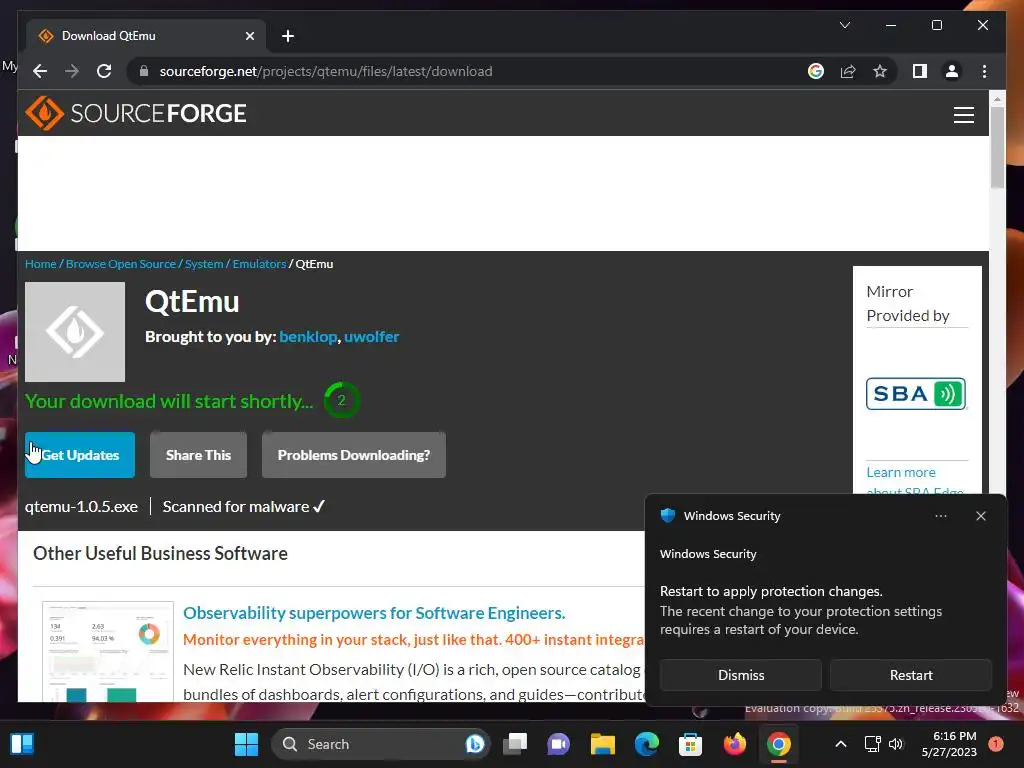The height and width of the screenshot is (768, 1024).
Task: Open the tab search dropdown chevron
Action: coord(844,25)
